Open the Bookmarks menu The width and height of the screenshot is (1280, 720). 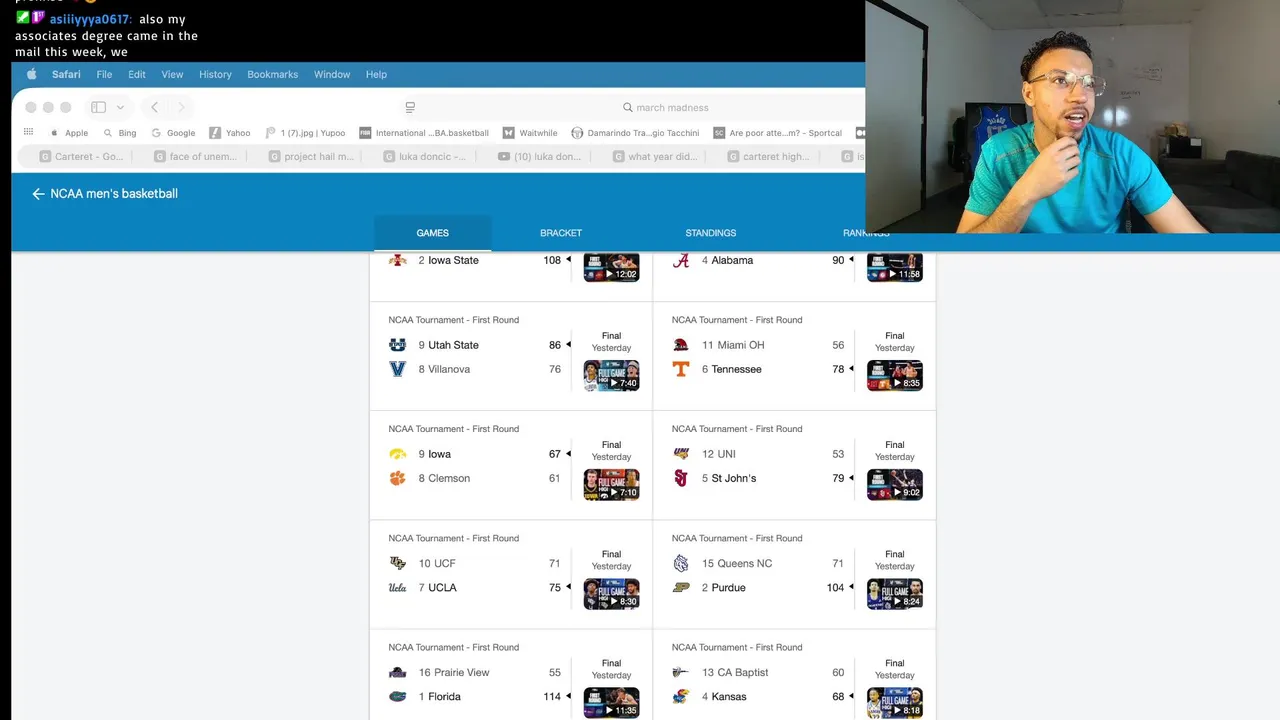(272, 74)
